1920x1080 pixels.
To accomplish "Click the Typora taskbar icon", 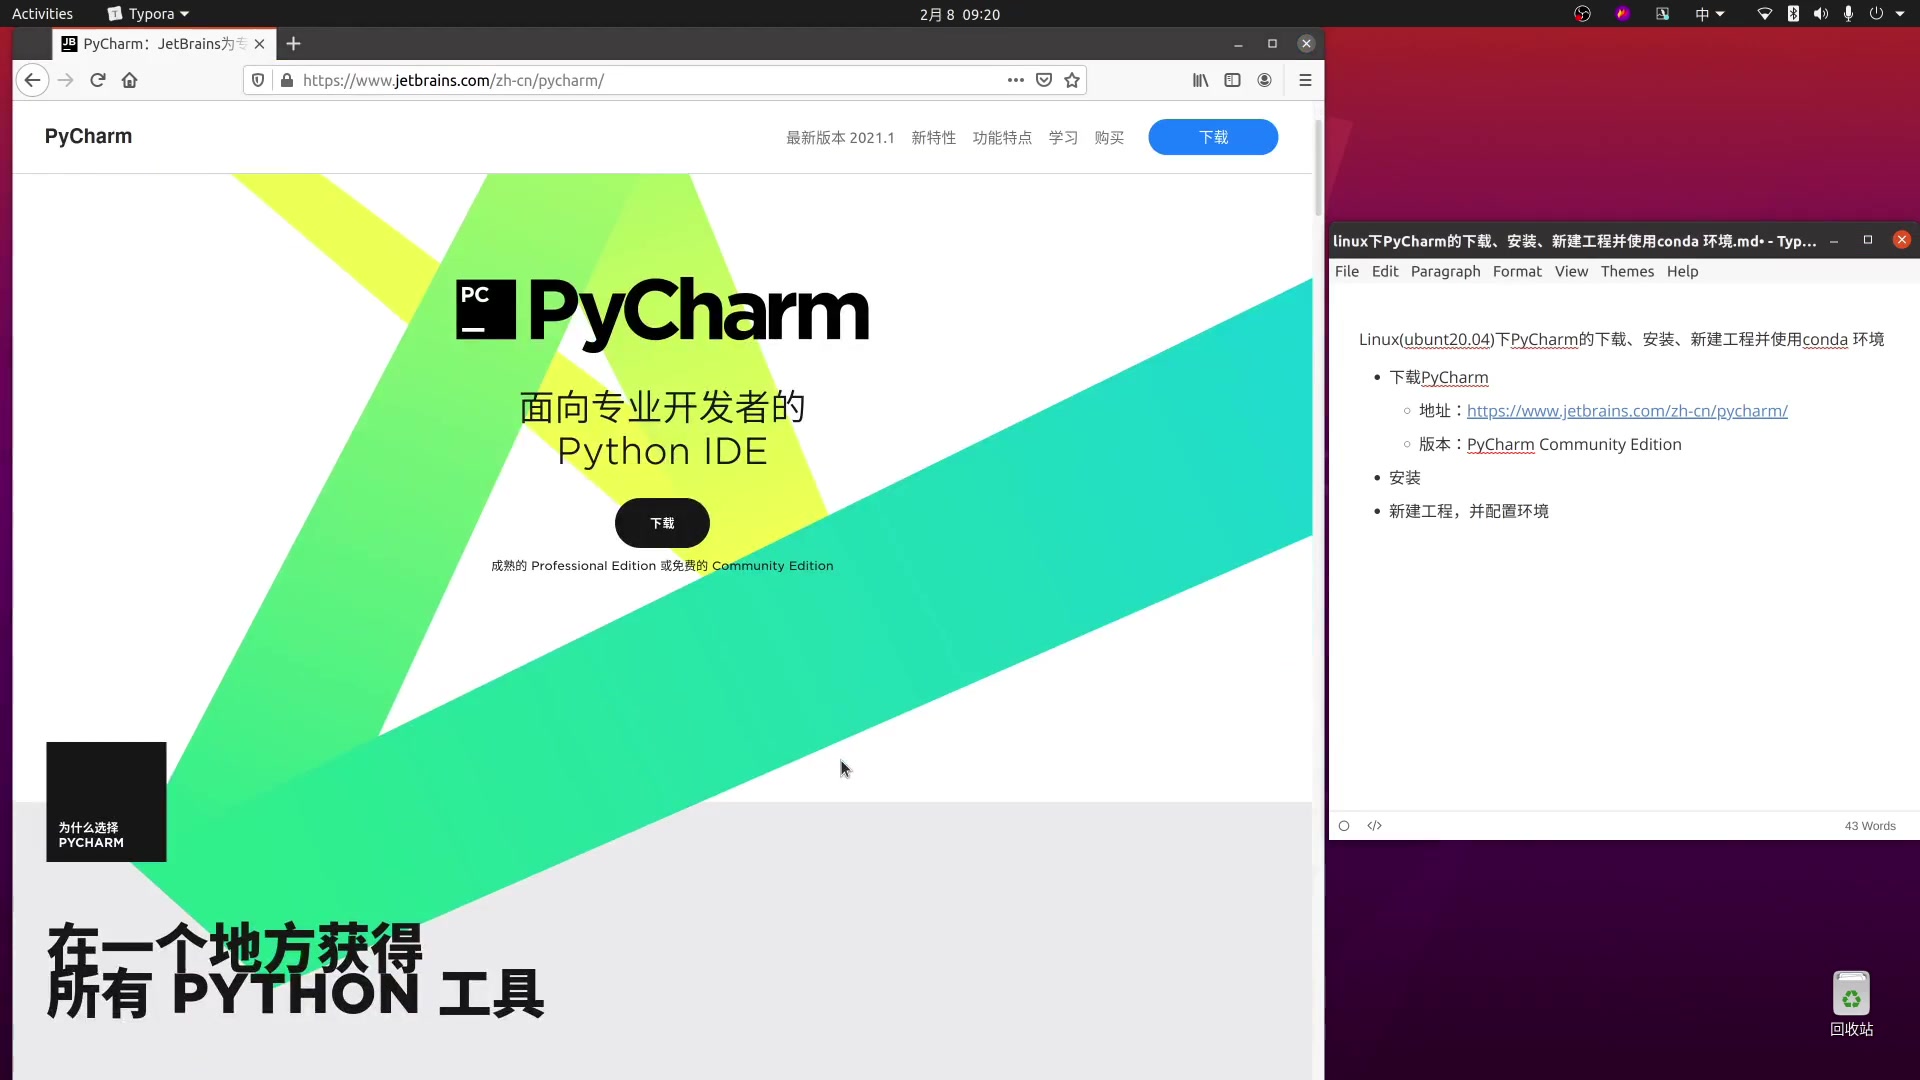I will point(145,13).
